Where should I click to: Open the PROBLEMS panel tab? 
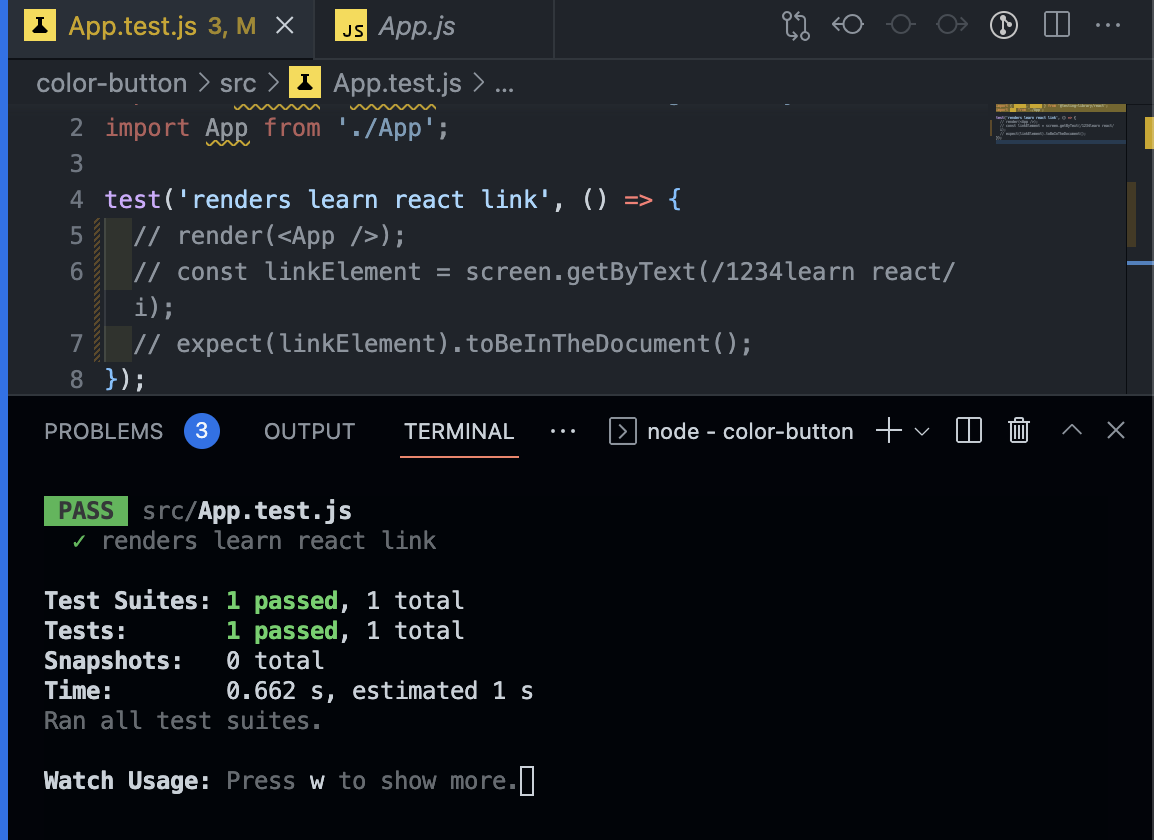104,431
